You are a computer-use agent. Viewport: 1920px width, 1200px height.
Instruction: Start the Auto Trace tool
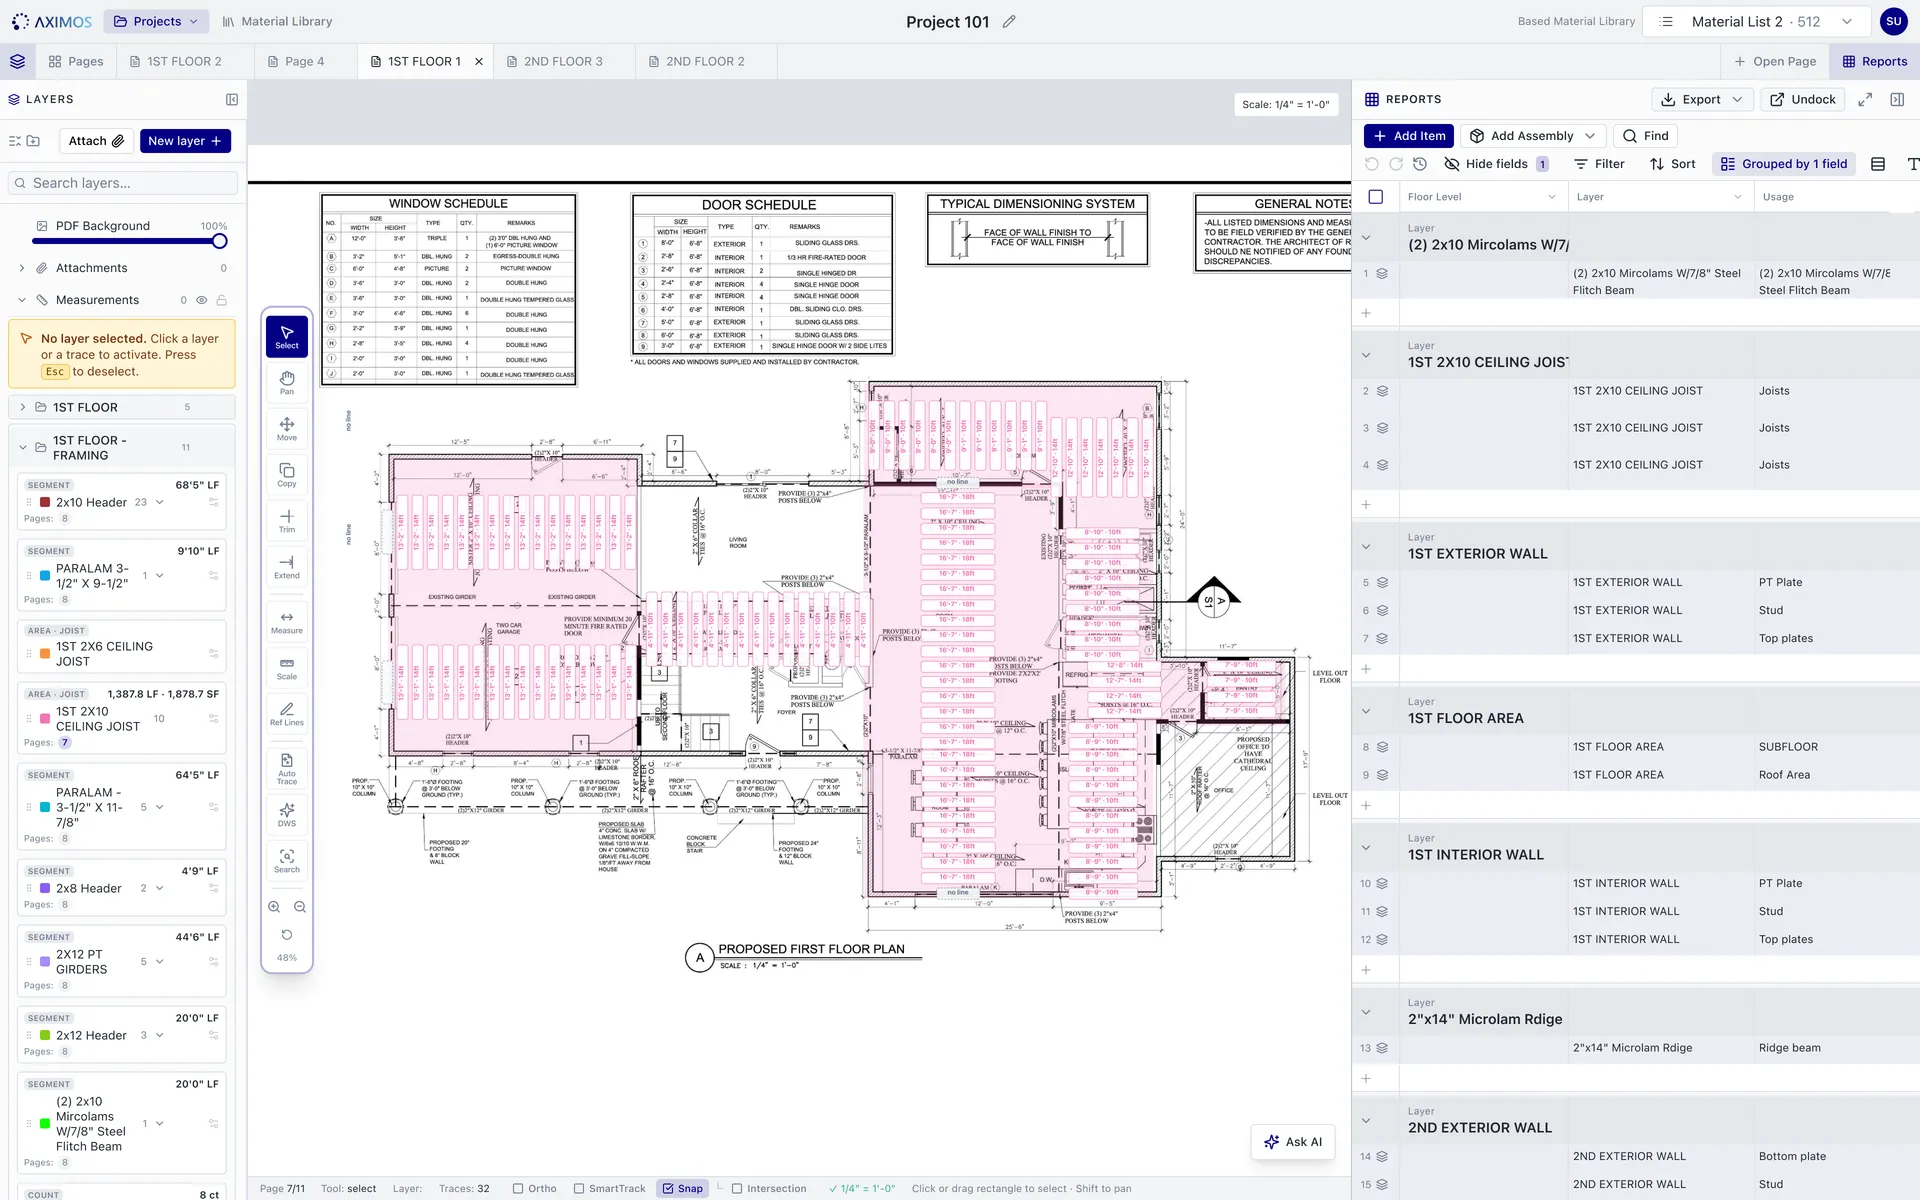(287, 768)
